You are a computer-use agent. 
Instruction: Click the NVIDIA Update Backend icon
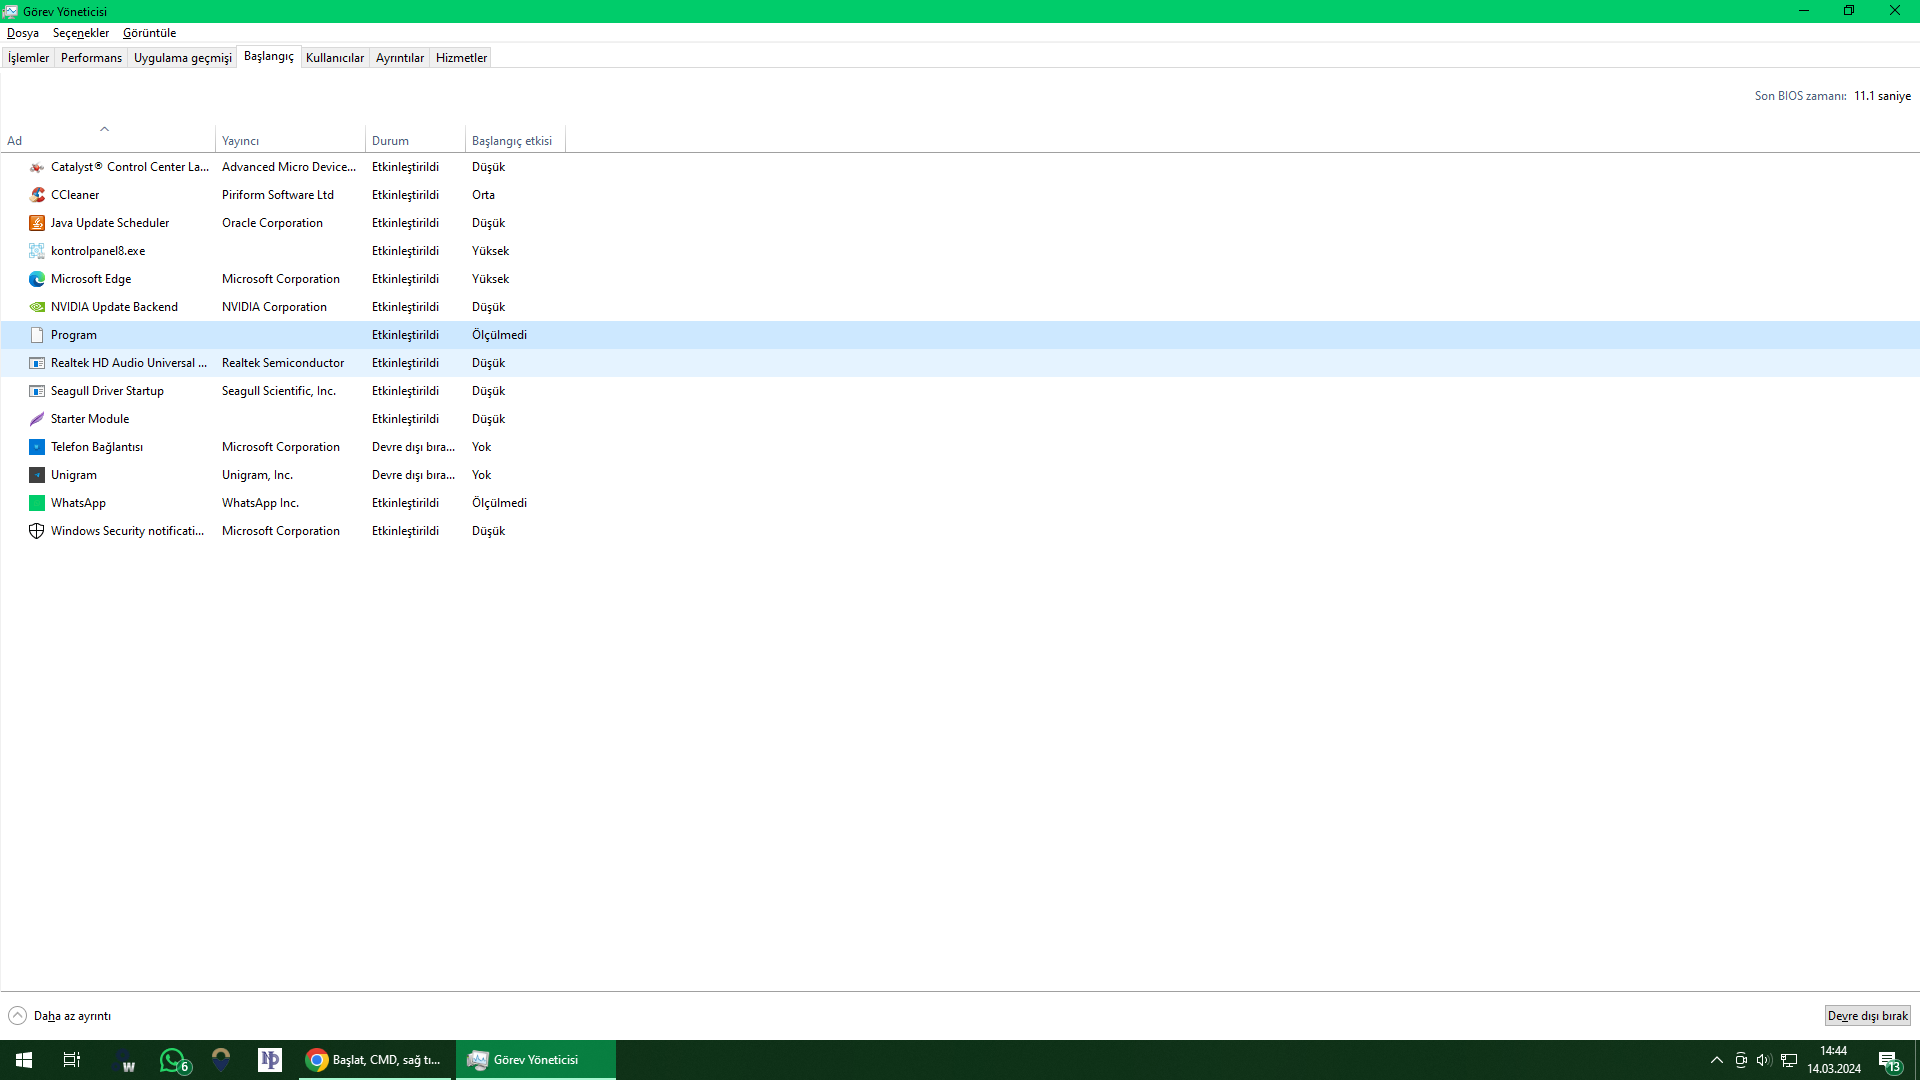click(x=37, y=307)
